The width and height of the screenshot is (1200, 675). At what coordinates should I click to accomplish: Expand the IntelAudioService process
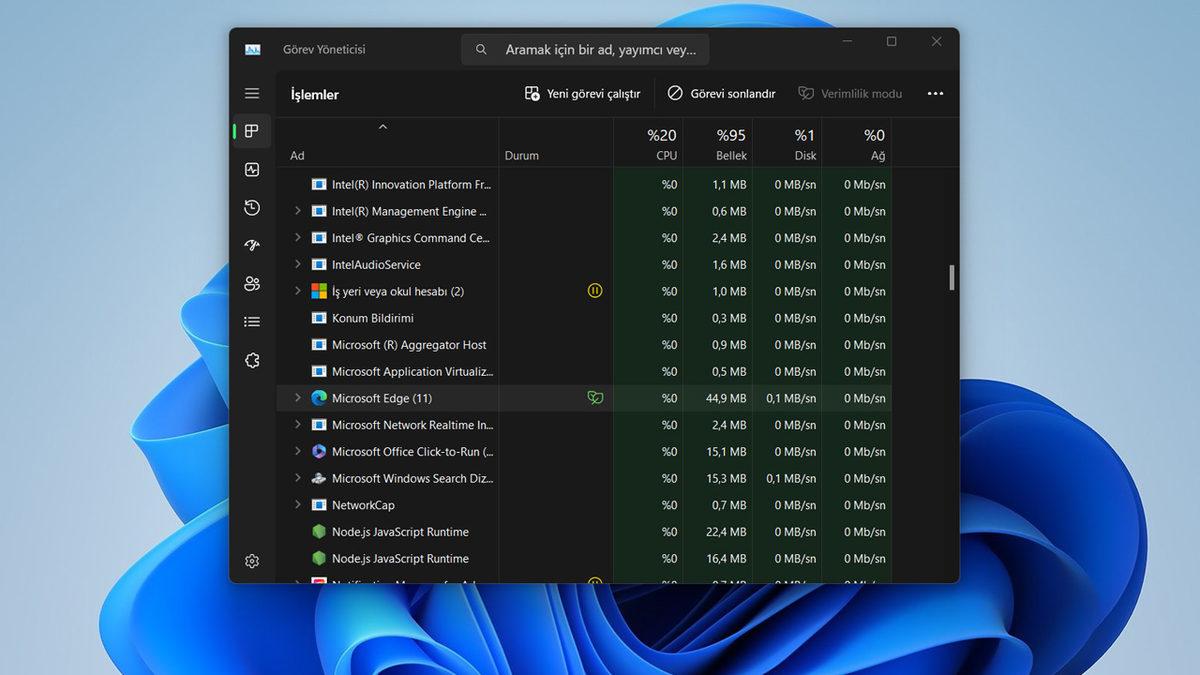pyautogui.click(x=297, y=265)
